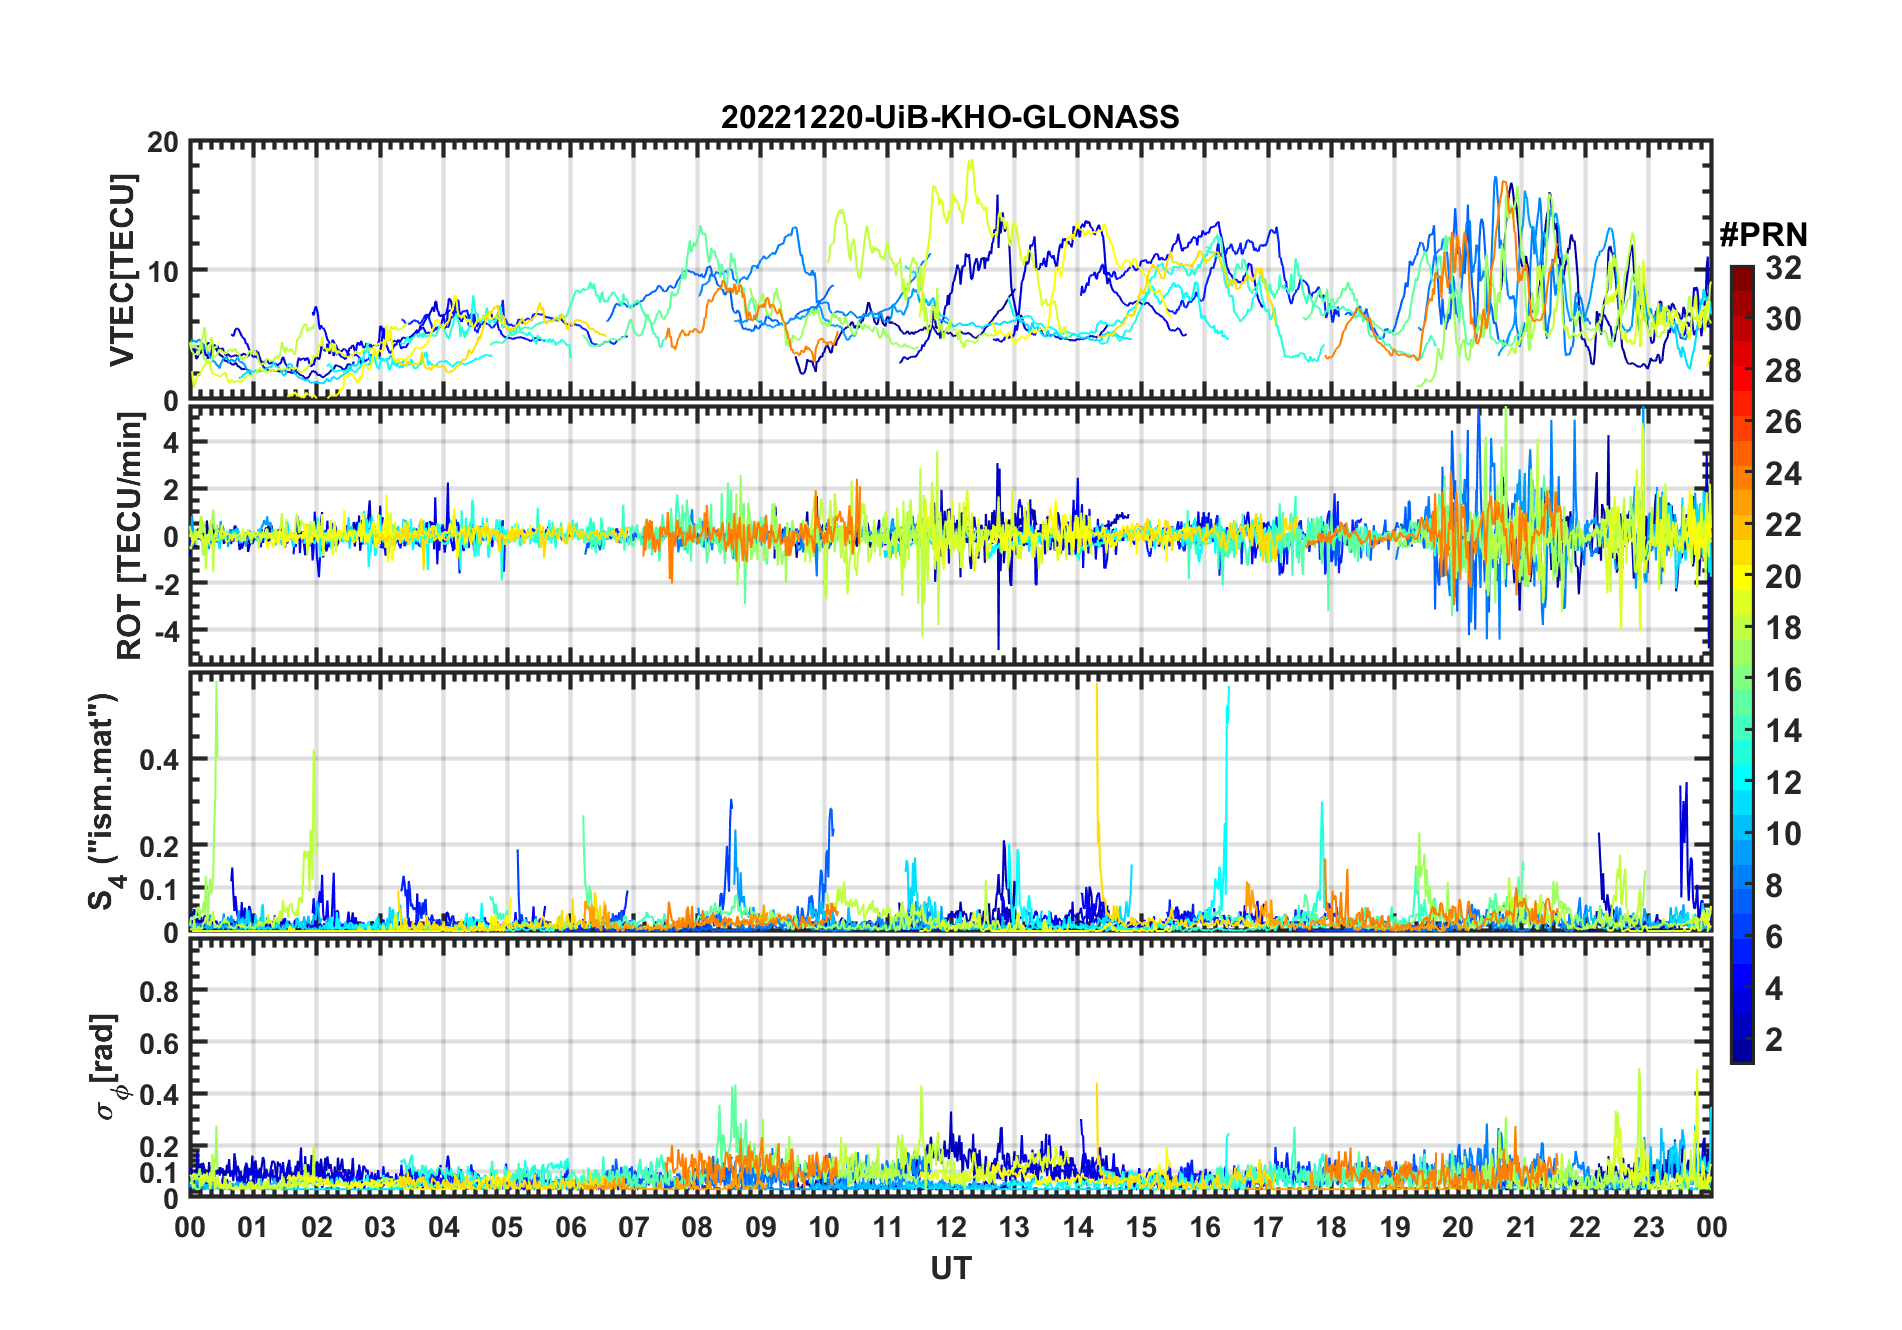This screenshot has height=1330, width=1902.
Task: Select colorbar tick label 14
Action: click(1783, 731)
